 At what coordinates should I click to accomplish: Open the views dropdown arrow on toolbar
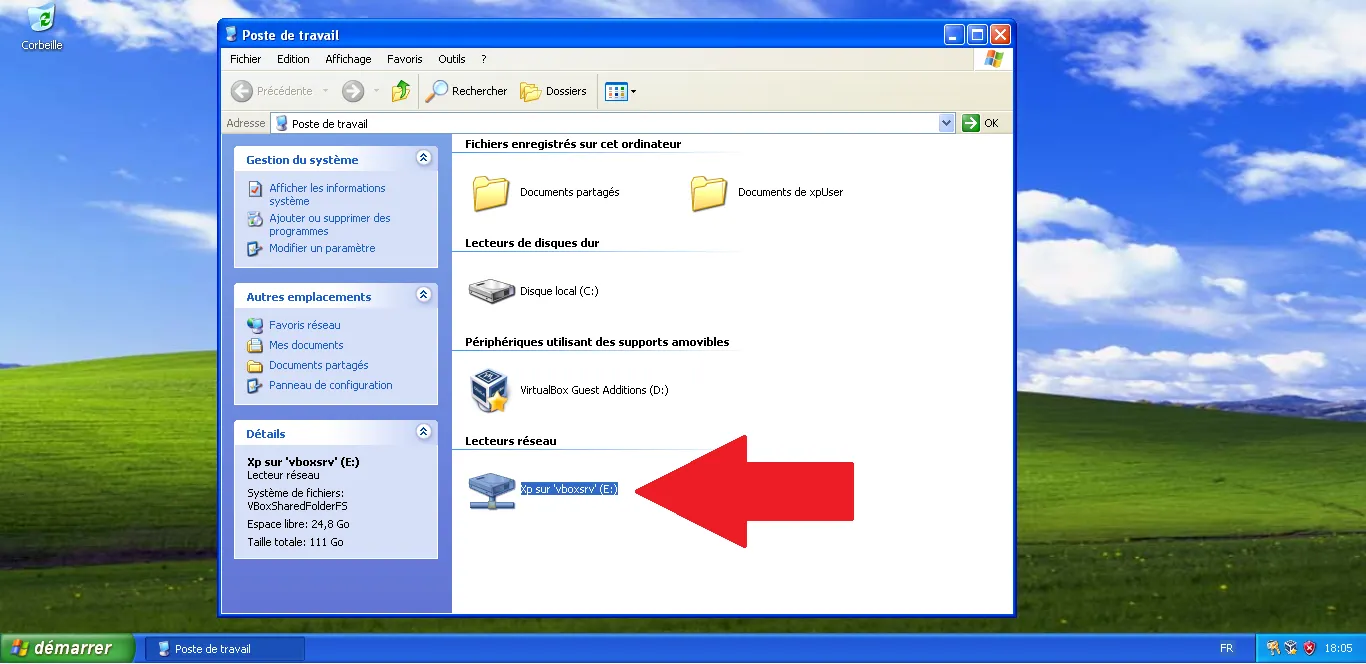coord(633,91)
